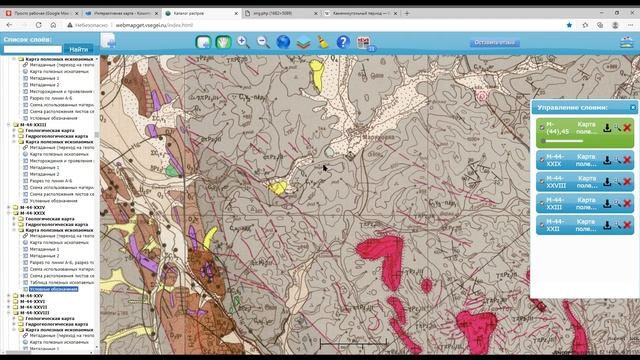Remove the M-44-XXII layer
Viewport: 640px width, 360px height.
627,225
